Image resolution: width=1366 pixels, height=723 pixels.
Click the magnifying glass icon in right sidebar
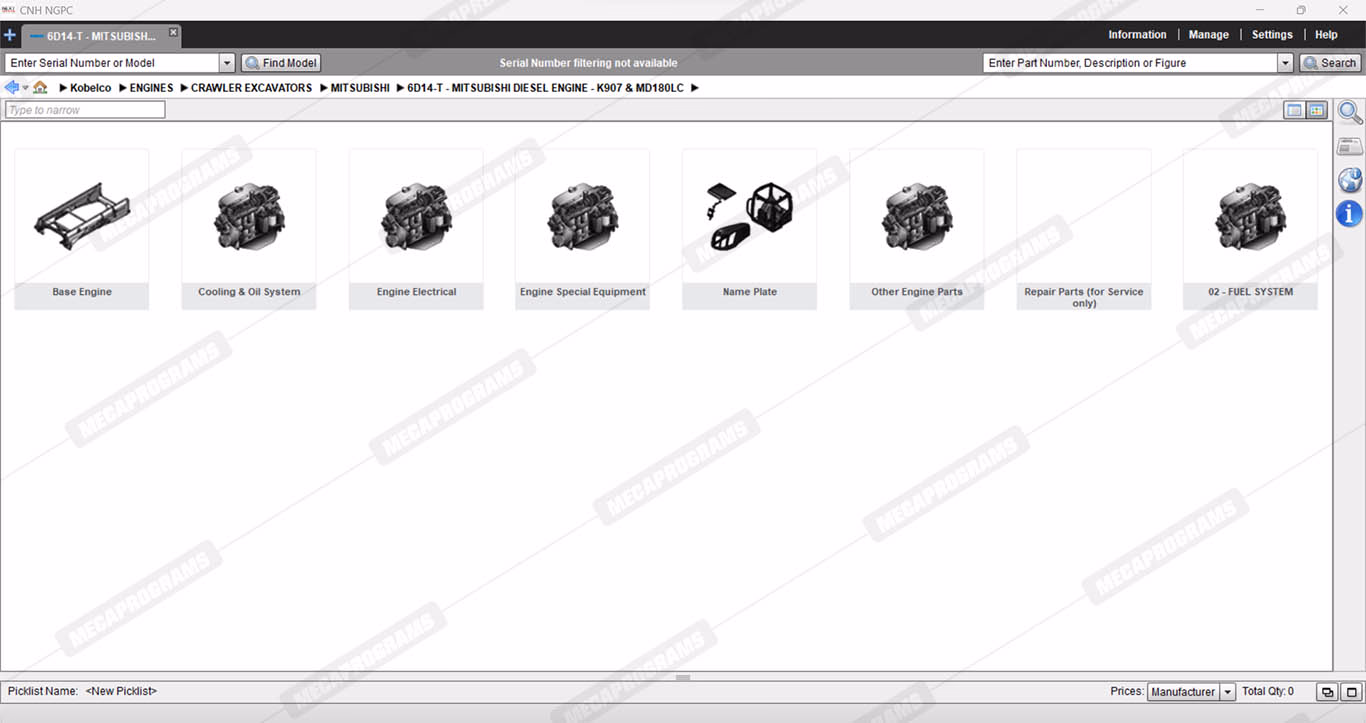(x=1350, y=113)
